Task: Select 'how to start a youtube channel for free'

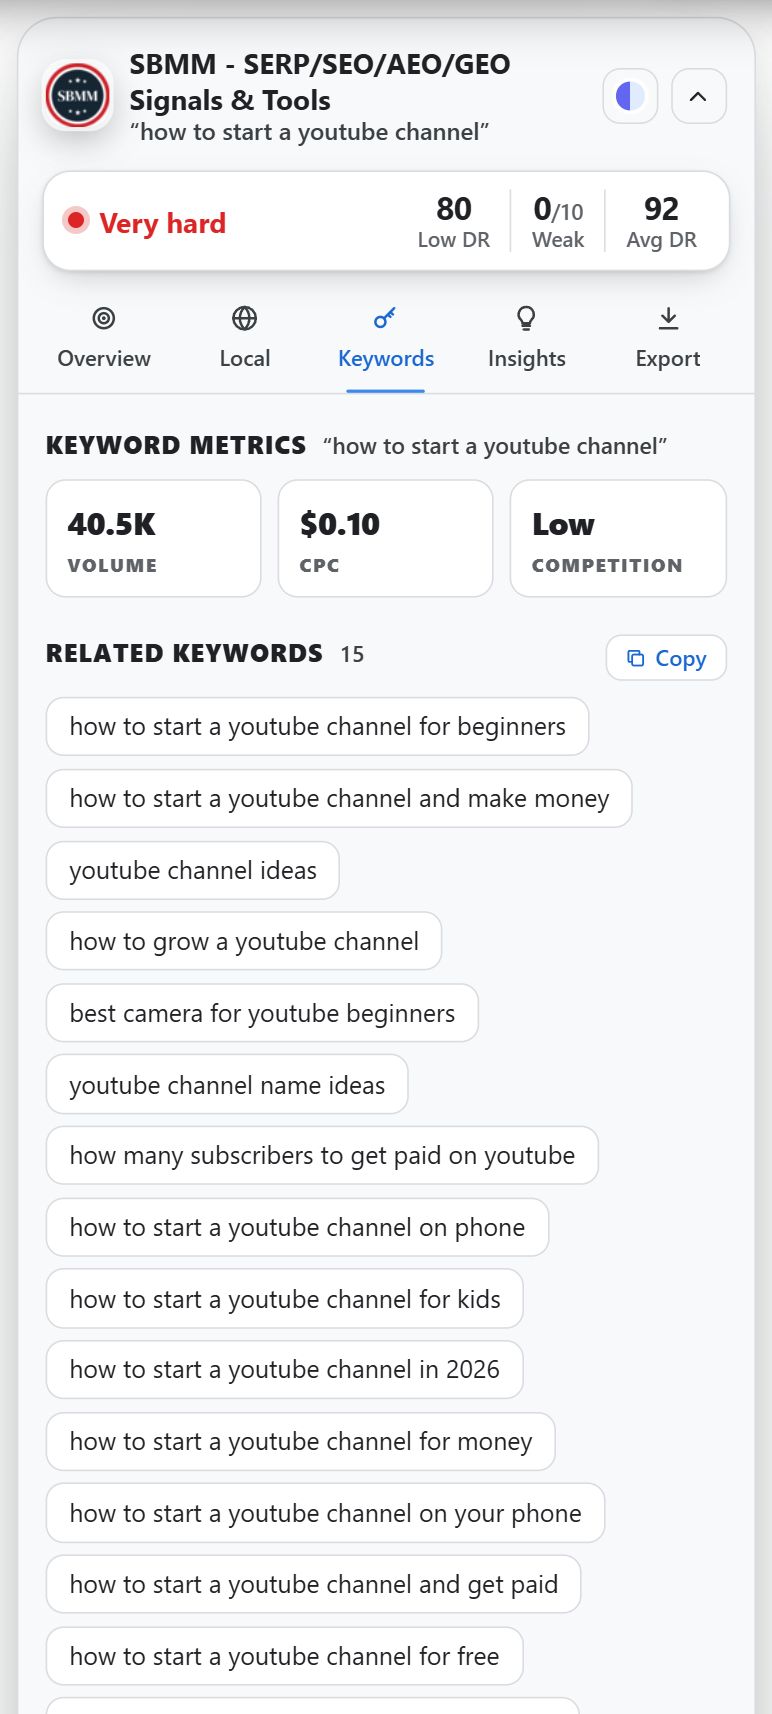Action: 285,1656
